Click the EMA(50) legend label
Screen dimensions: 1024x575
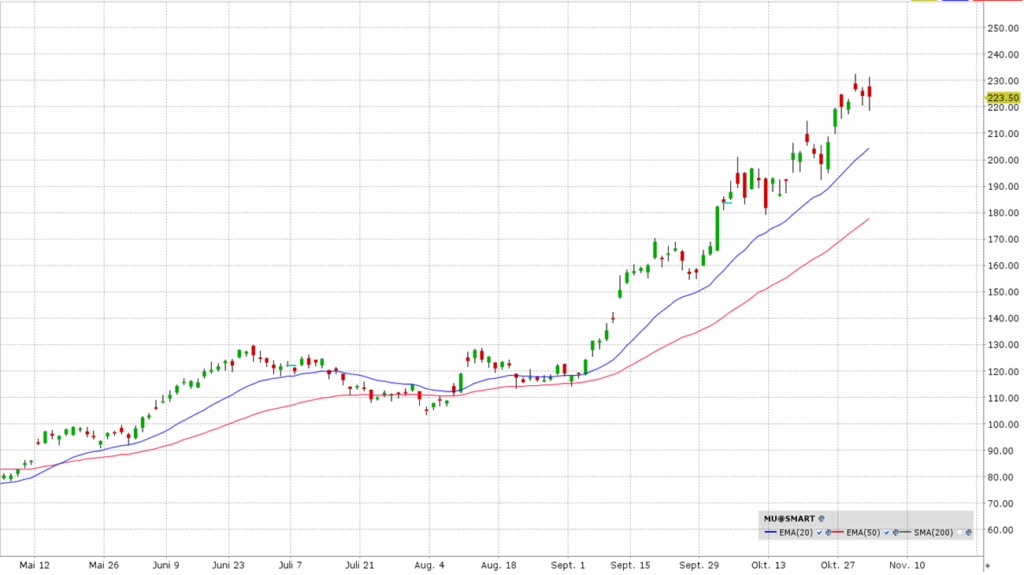pyautogui.click(x=864, y=532)
